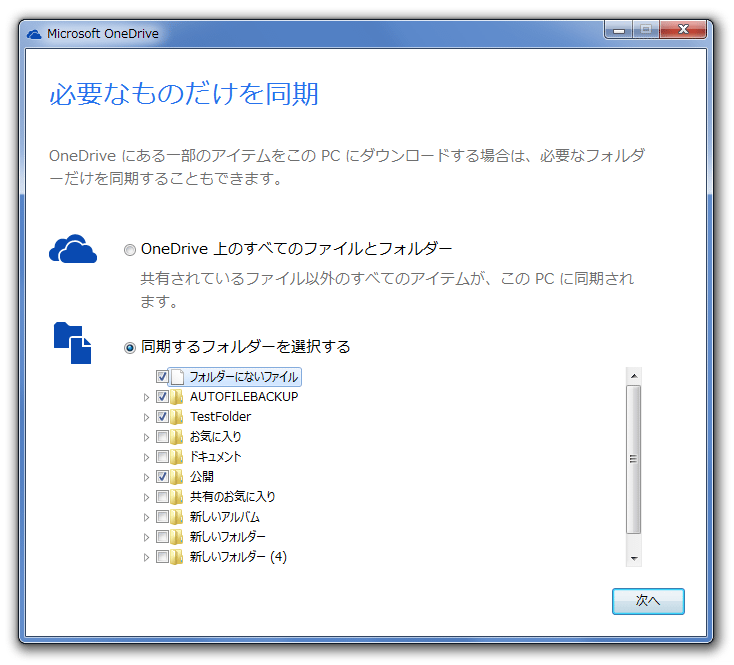Click the folder list scrollbar thumb
The height and width of the screenshot is (665, 734).
pos(634,459)
